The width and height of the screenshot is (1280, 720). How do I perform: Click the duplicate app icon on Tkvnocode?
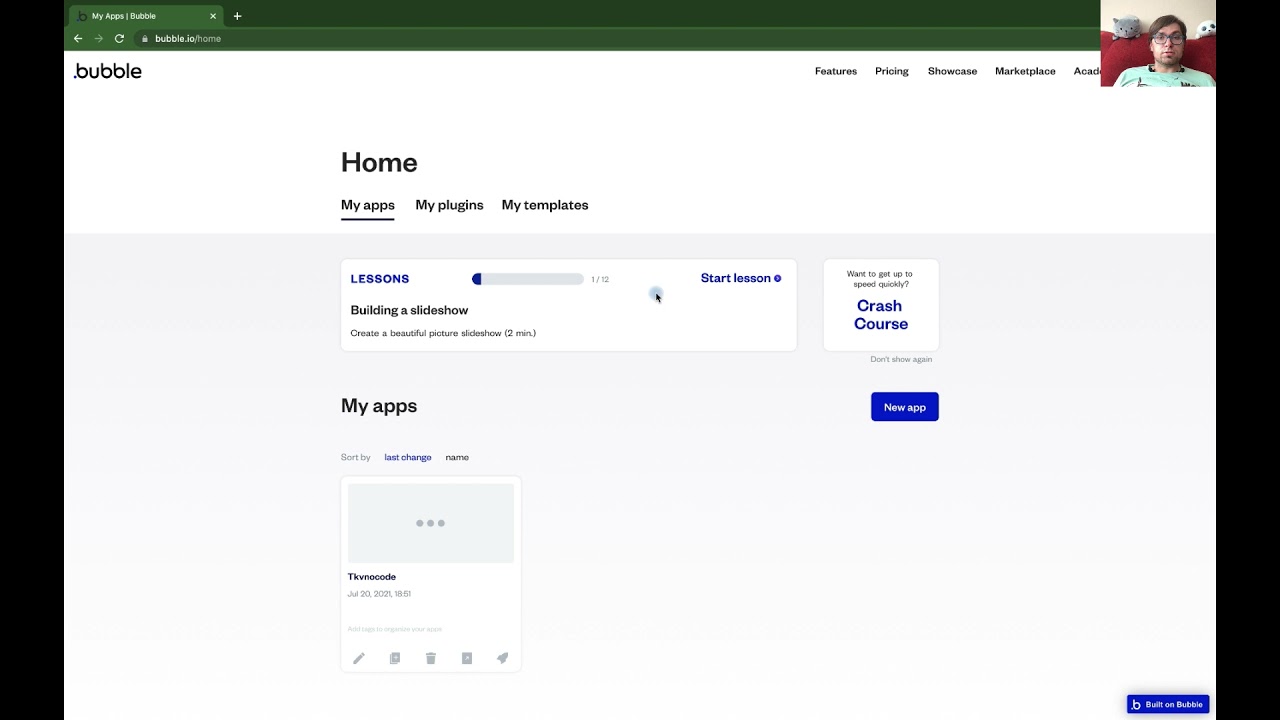(x=395, y=658)
